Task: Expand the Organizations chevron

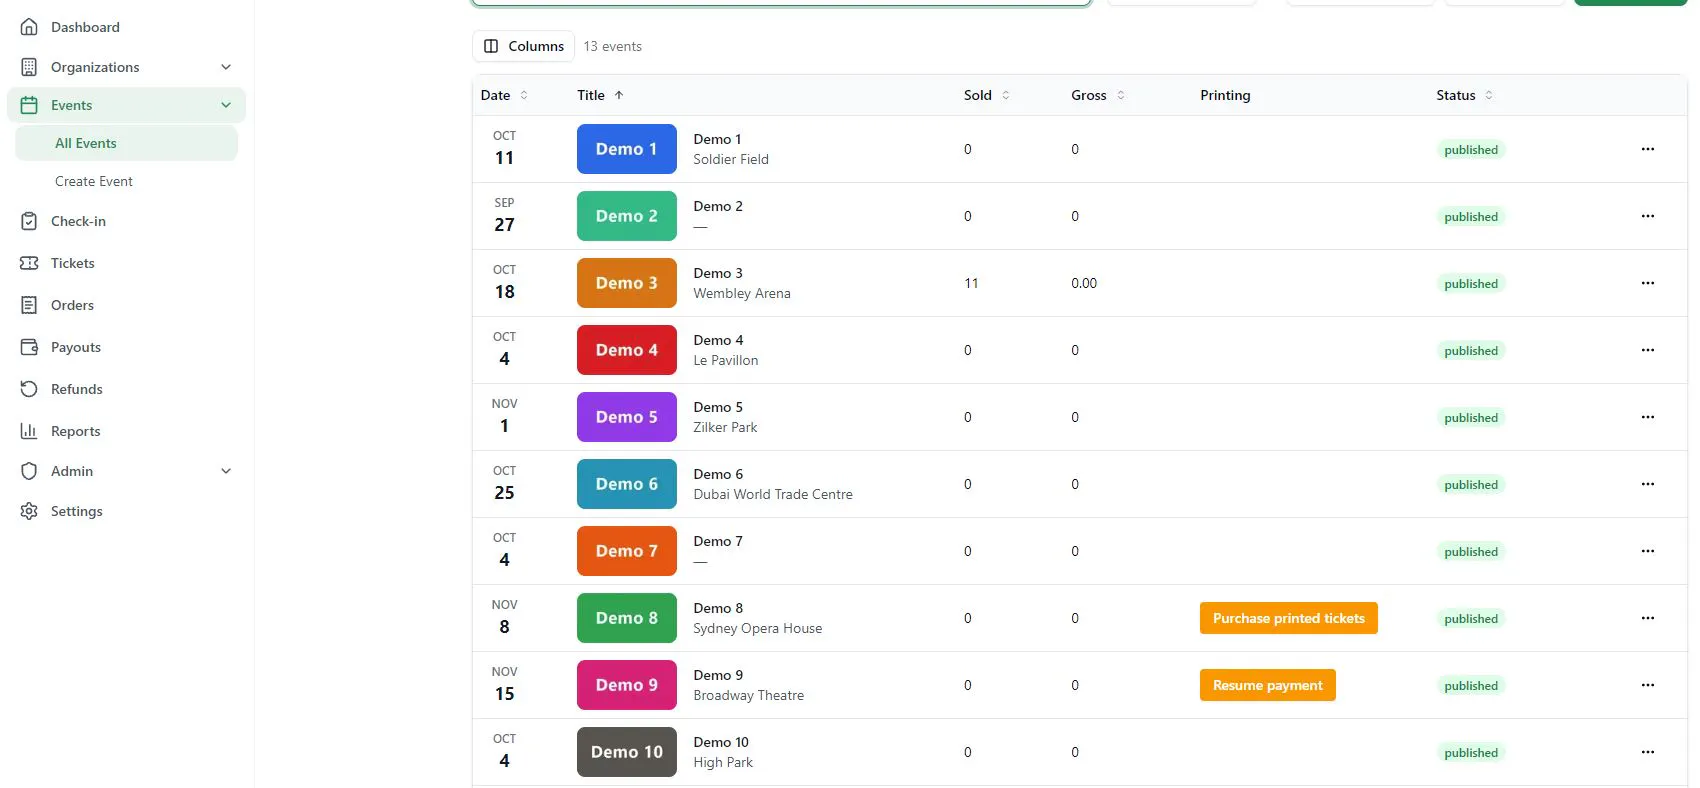Action: point(226,67)
